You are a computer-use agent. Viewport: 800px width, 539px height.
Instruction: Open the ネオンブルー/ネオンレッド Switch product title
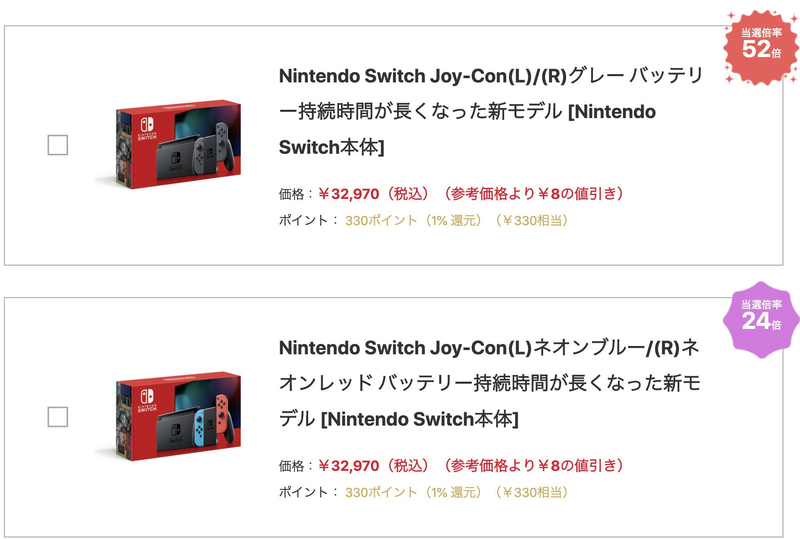tap(490, 383)
